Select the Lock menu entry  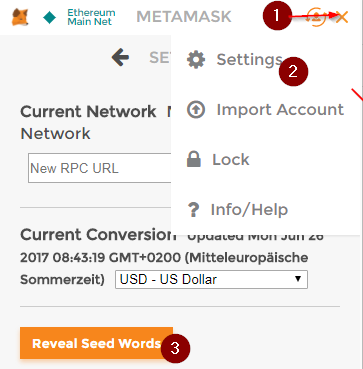(x=231, y=159)
